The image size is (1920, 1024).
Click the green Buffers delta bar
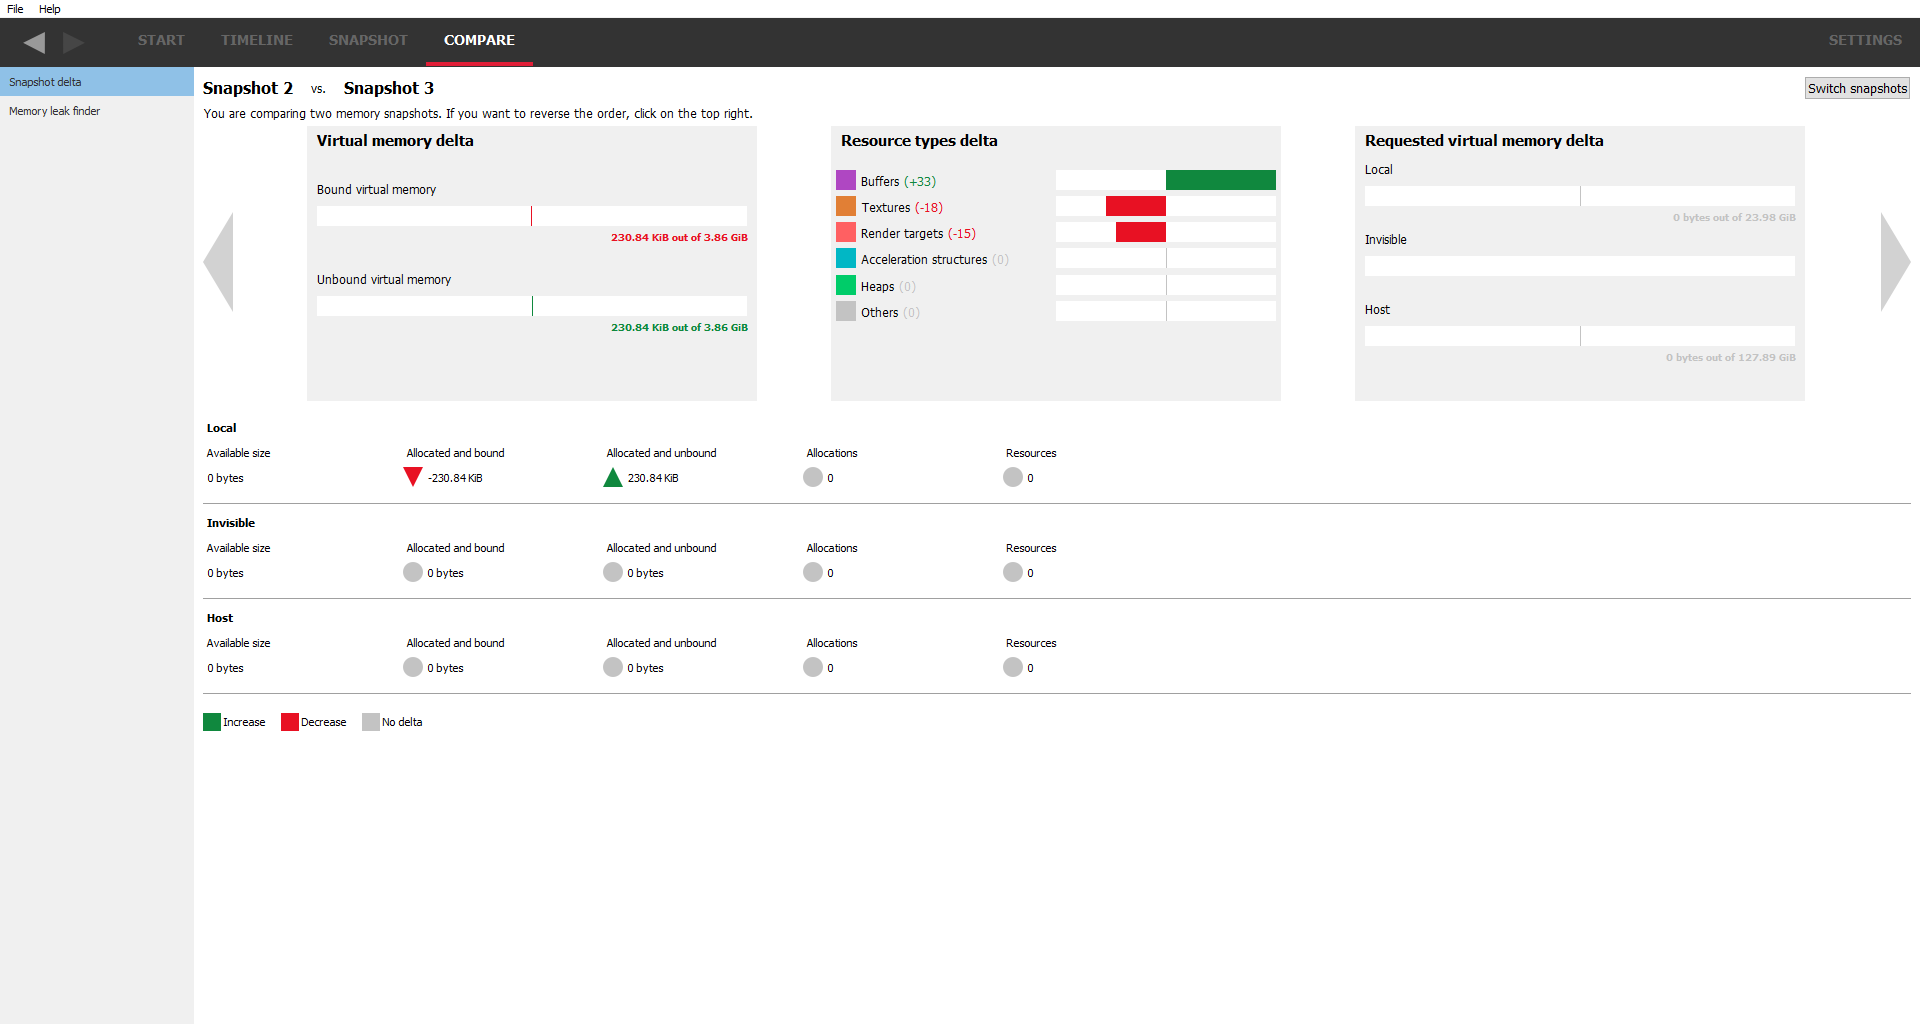point(1220,180)
